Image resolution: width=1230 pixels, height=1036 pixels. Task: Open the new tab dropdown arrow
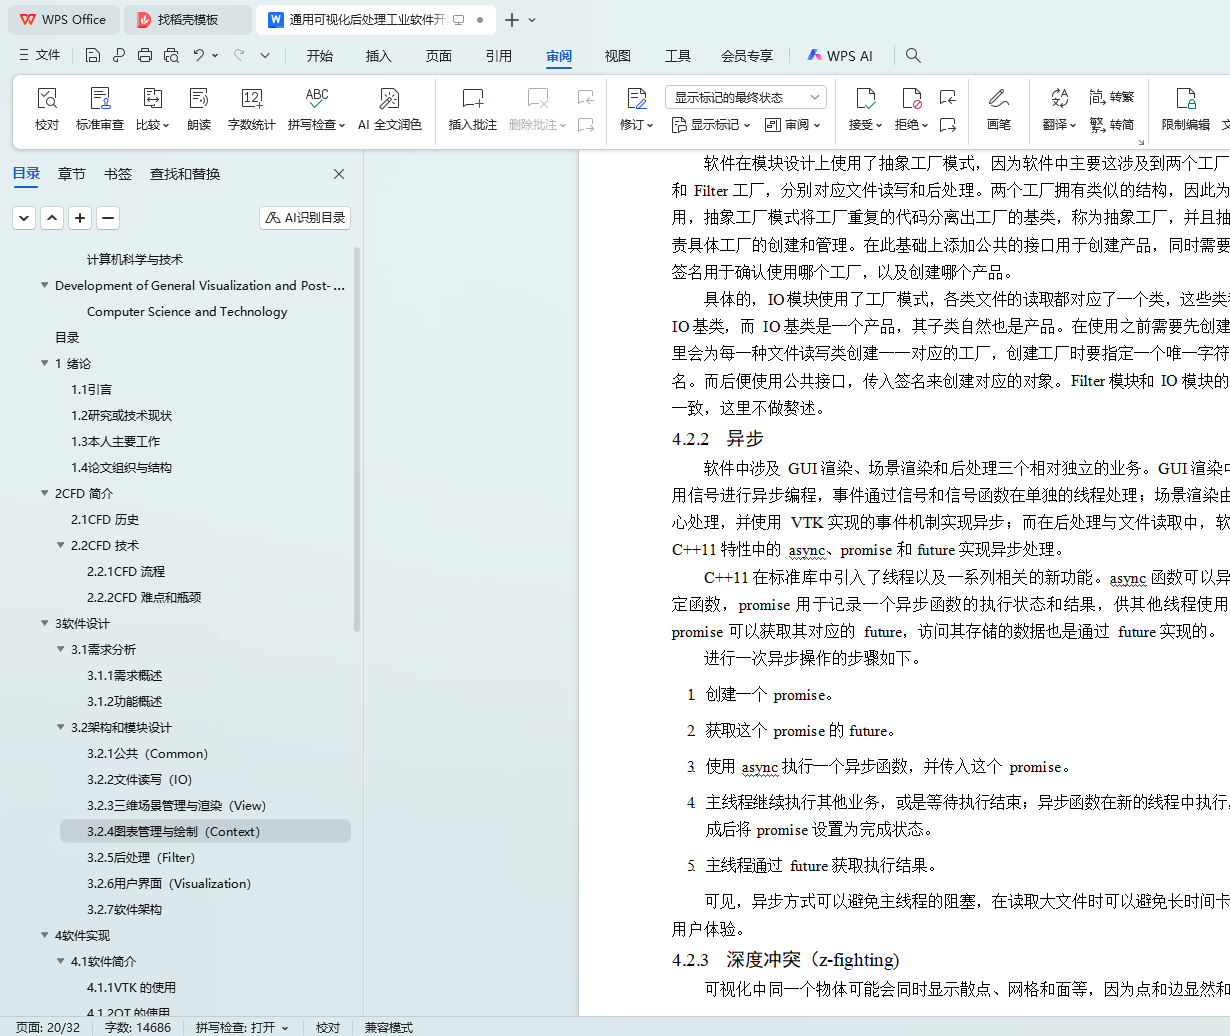pos(532,19)
